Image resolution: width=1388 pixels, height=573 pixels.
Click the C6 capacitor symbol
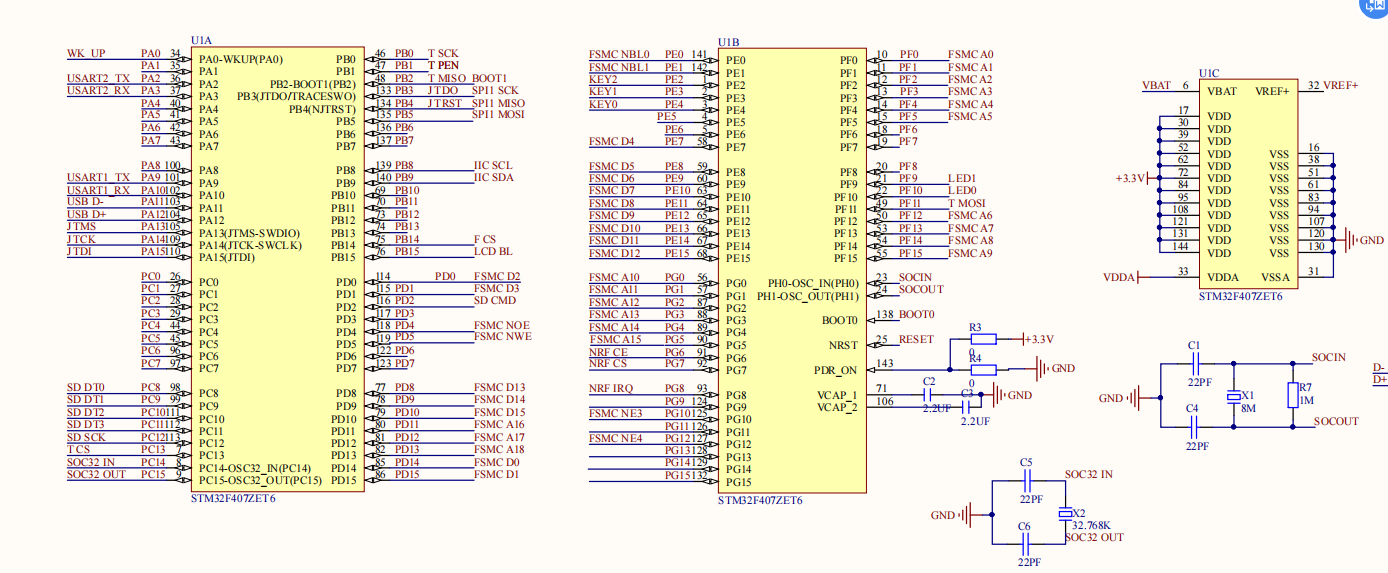pyautogui.click(x=1026, y=544)
